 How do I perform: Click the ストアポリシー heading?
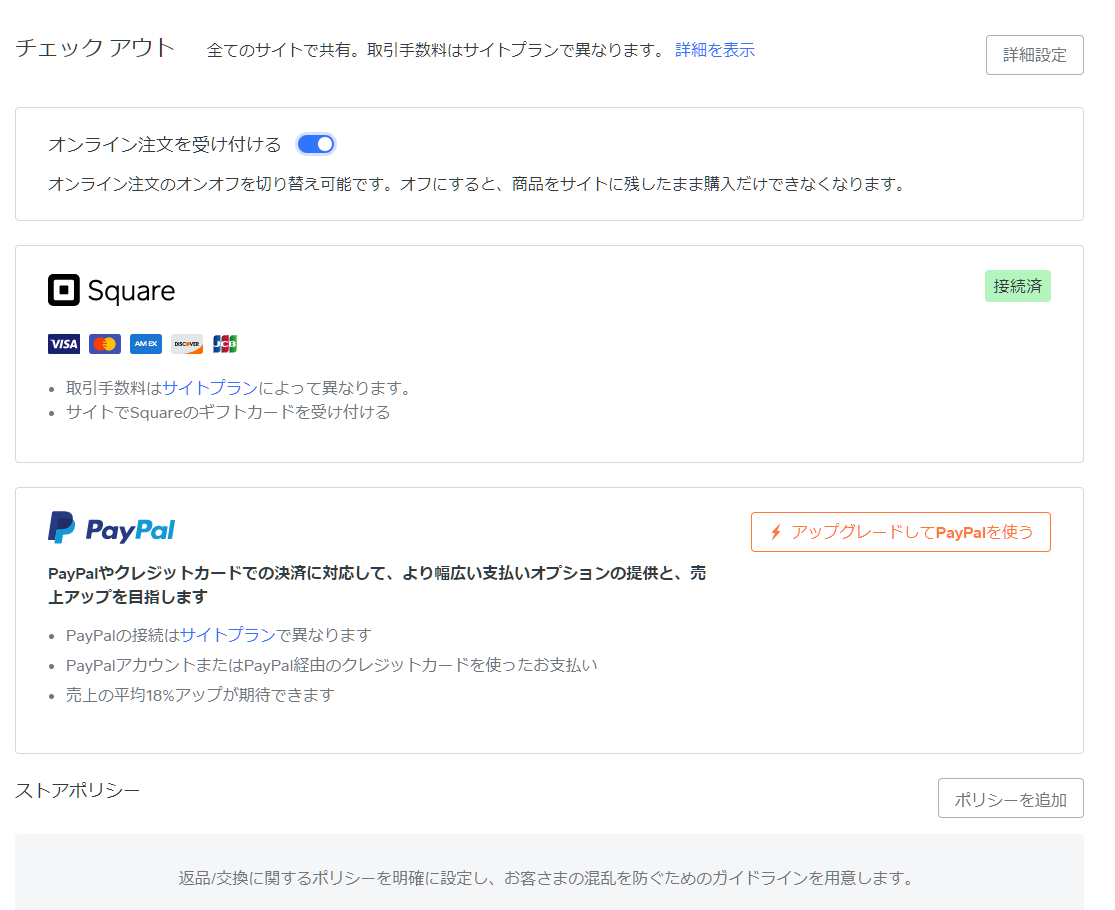[77, 790]
